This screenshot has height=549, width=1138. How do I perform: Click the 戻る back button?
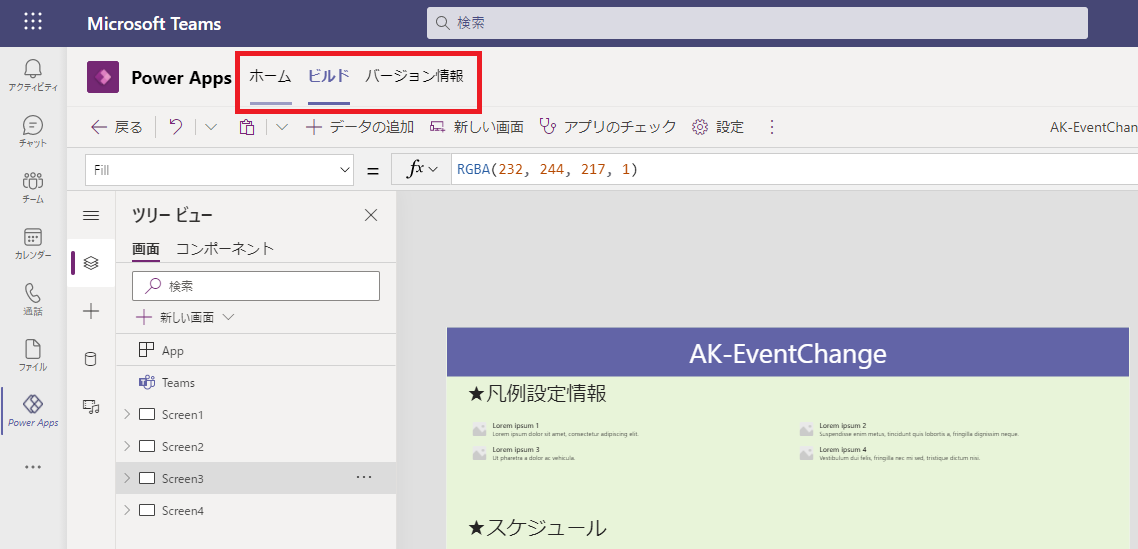point(117,127)
